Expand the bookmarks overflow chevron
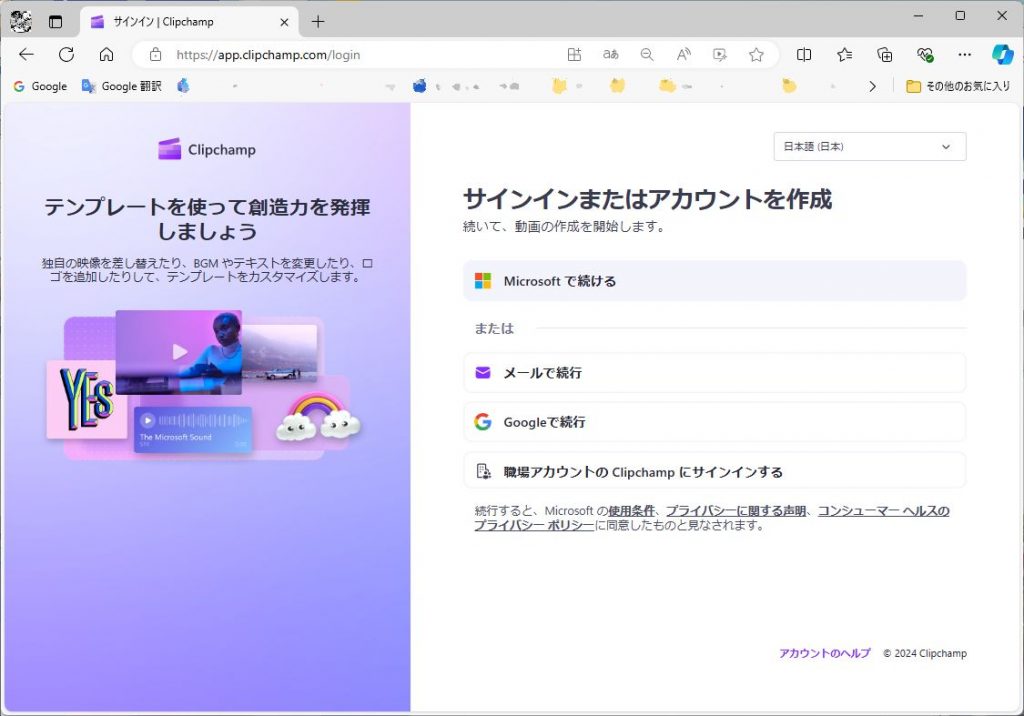Screen dimensions: 1024x716 pos(872,86)
